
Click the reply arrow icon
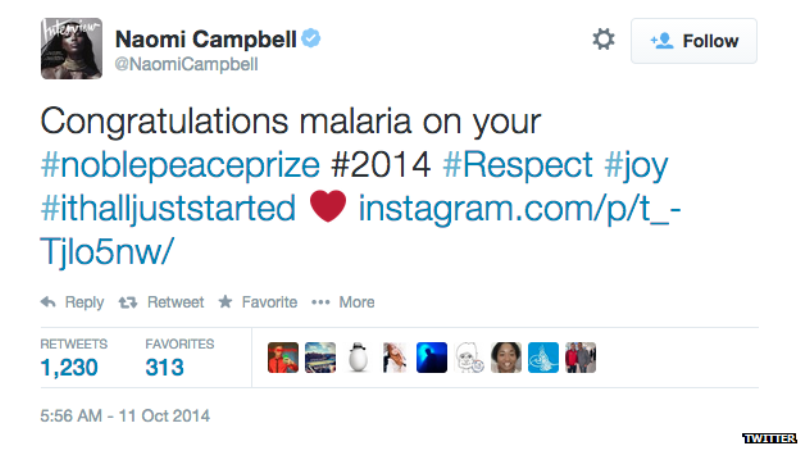click(48, 302)
